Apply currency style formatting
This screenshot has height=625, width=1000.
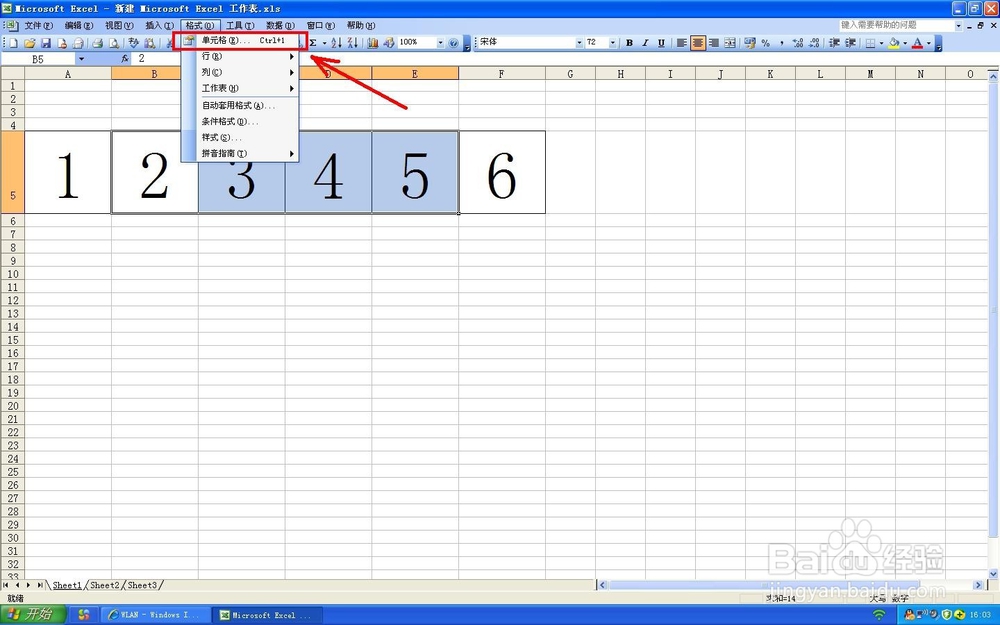click(749, 43)
